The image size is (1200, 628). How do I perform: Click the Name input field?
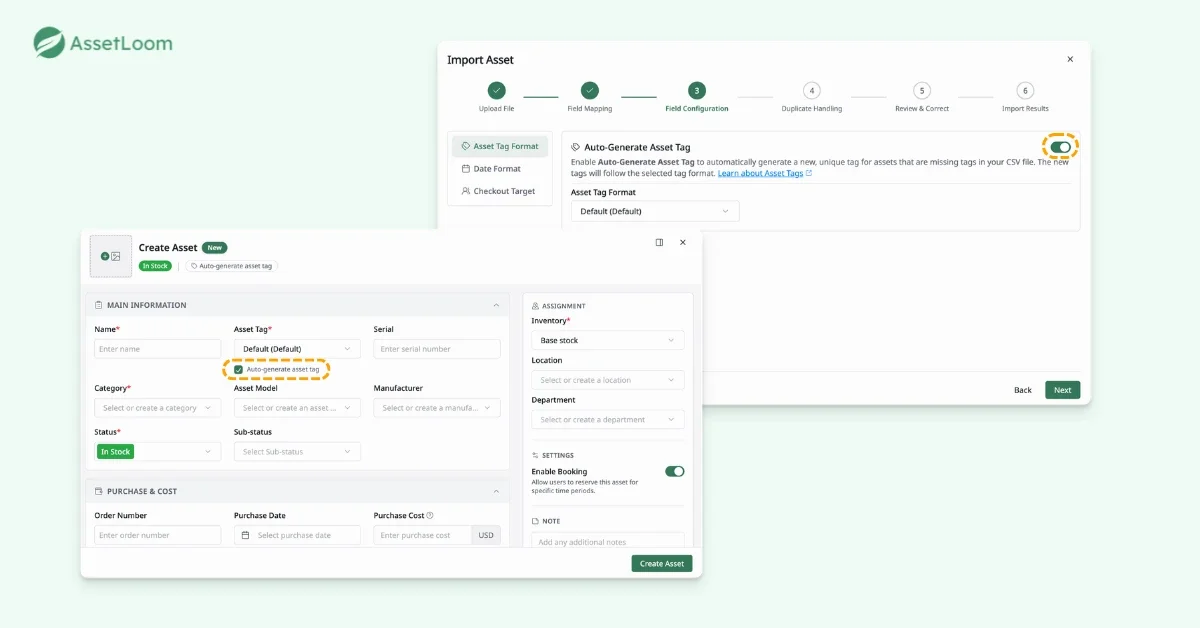click(x=158, y=349)
